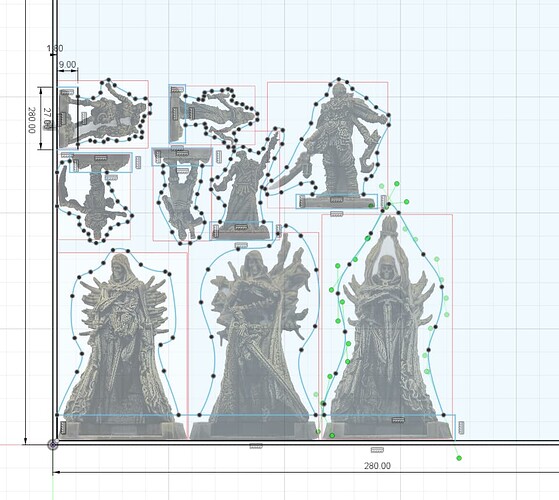Select the constraint glyph right of the arch figure's base
Image resolution: width=559 pixels, height=500 pixels.
click(x=461, y=427)
